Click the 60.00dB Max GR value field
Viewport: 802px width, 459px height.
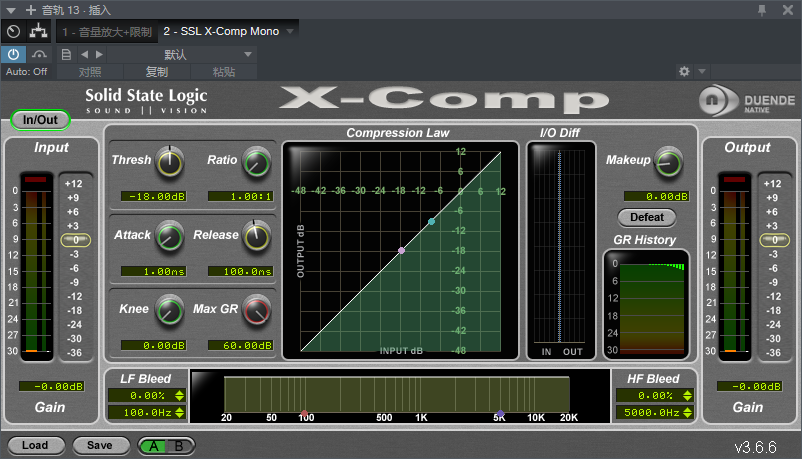(x=240, y=345)
